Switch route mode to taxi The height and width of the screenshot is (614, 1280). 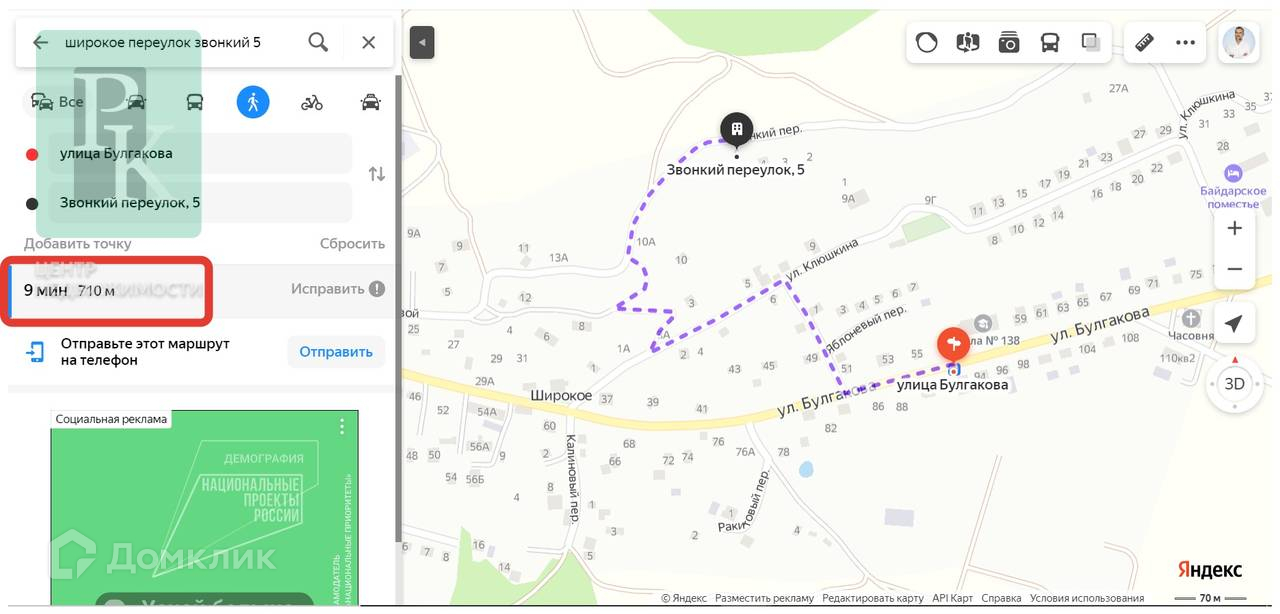pyautogui.click(x=371, y=102)
